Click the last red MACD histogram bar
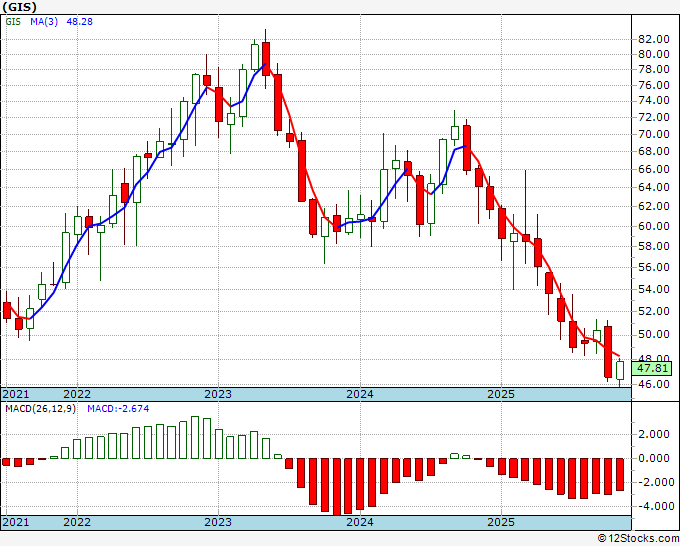 [620, 474]
